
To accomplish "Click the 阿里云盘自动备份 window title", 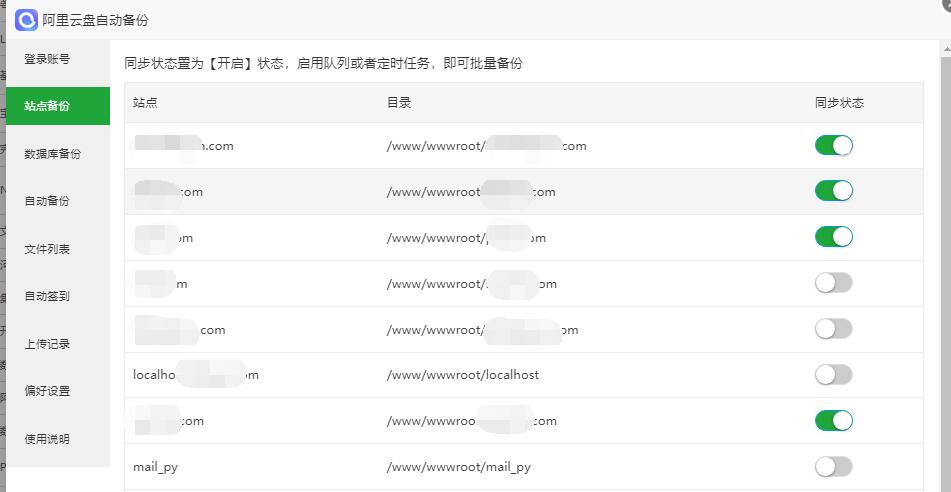I will [95, 21].
